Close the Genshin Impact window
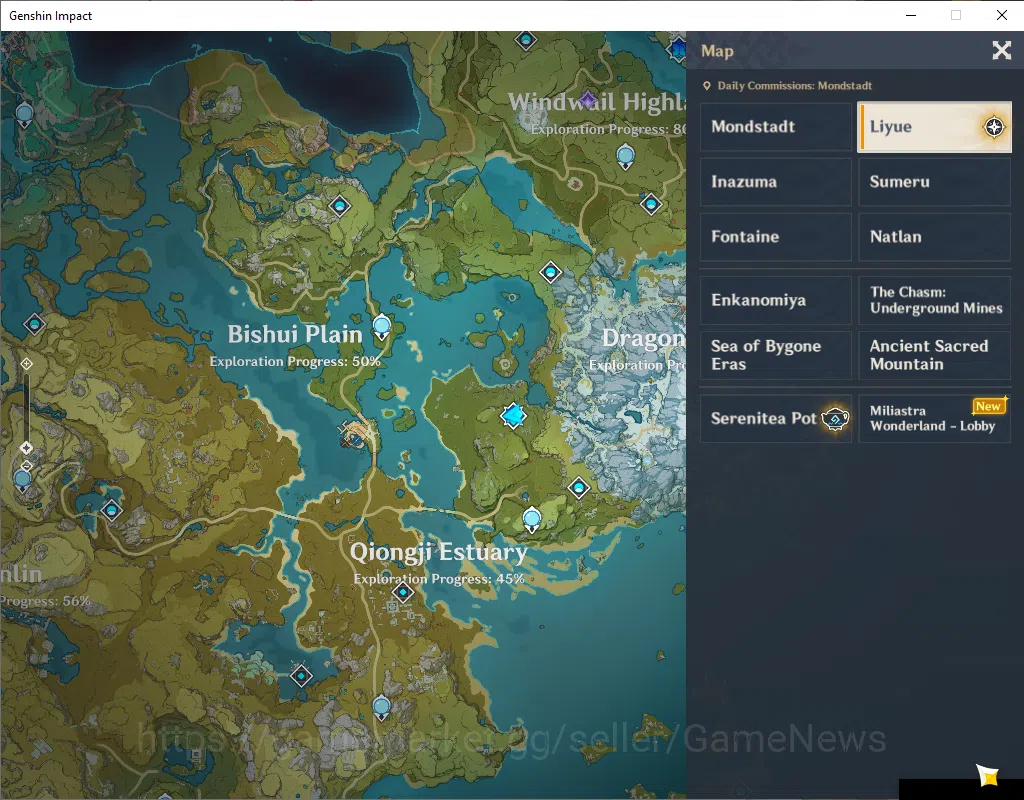Image resolution: width=1024 pixels, height=800 pixels. (1001, 15)
